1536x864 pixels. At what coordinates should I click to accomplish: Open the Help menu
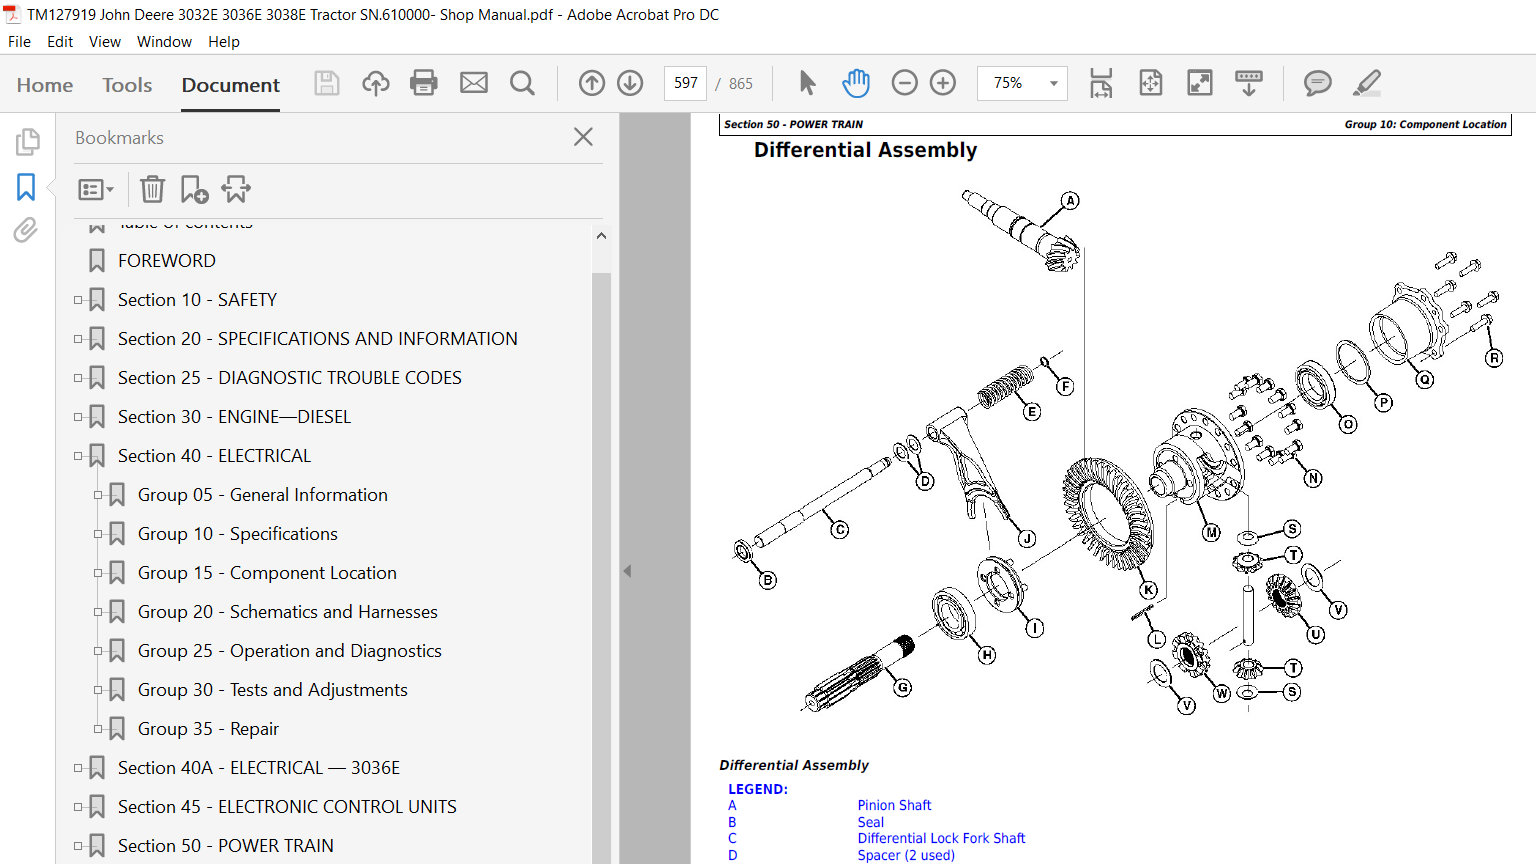224,42
